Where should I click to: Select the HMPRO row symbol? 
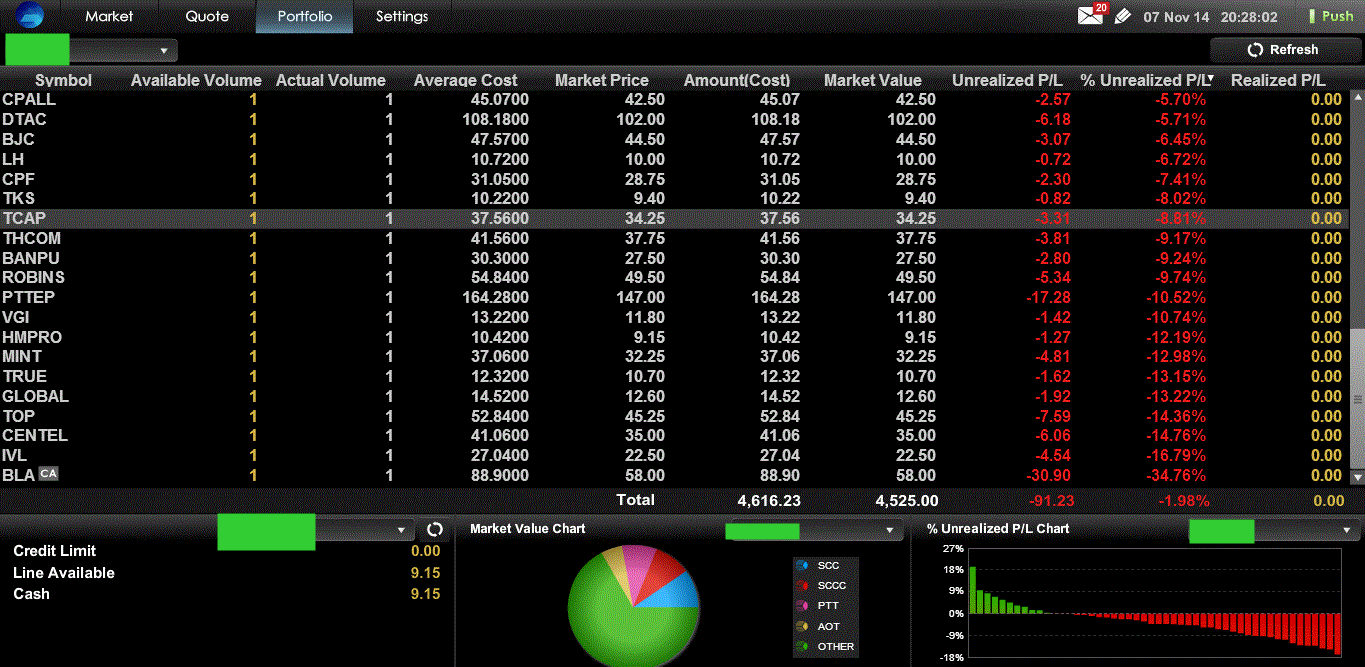(32, 337)
